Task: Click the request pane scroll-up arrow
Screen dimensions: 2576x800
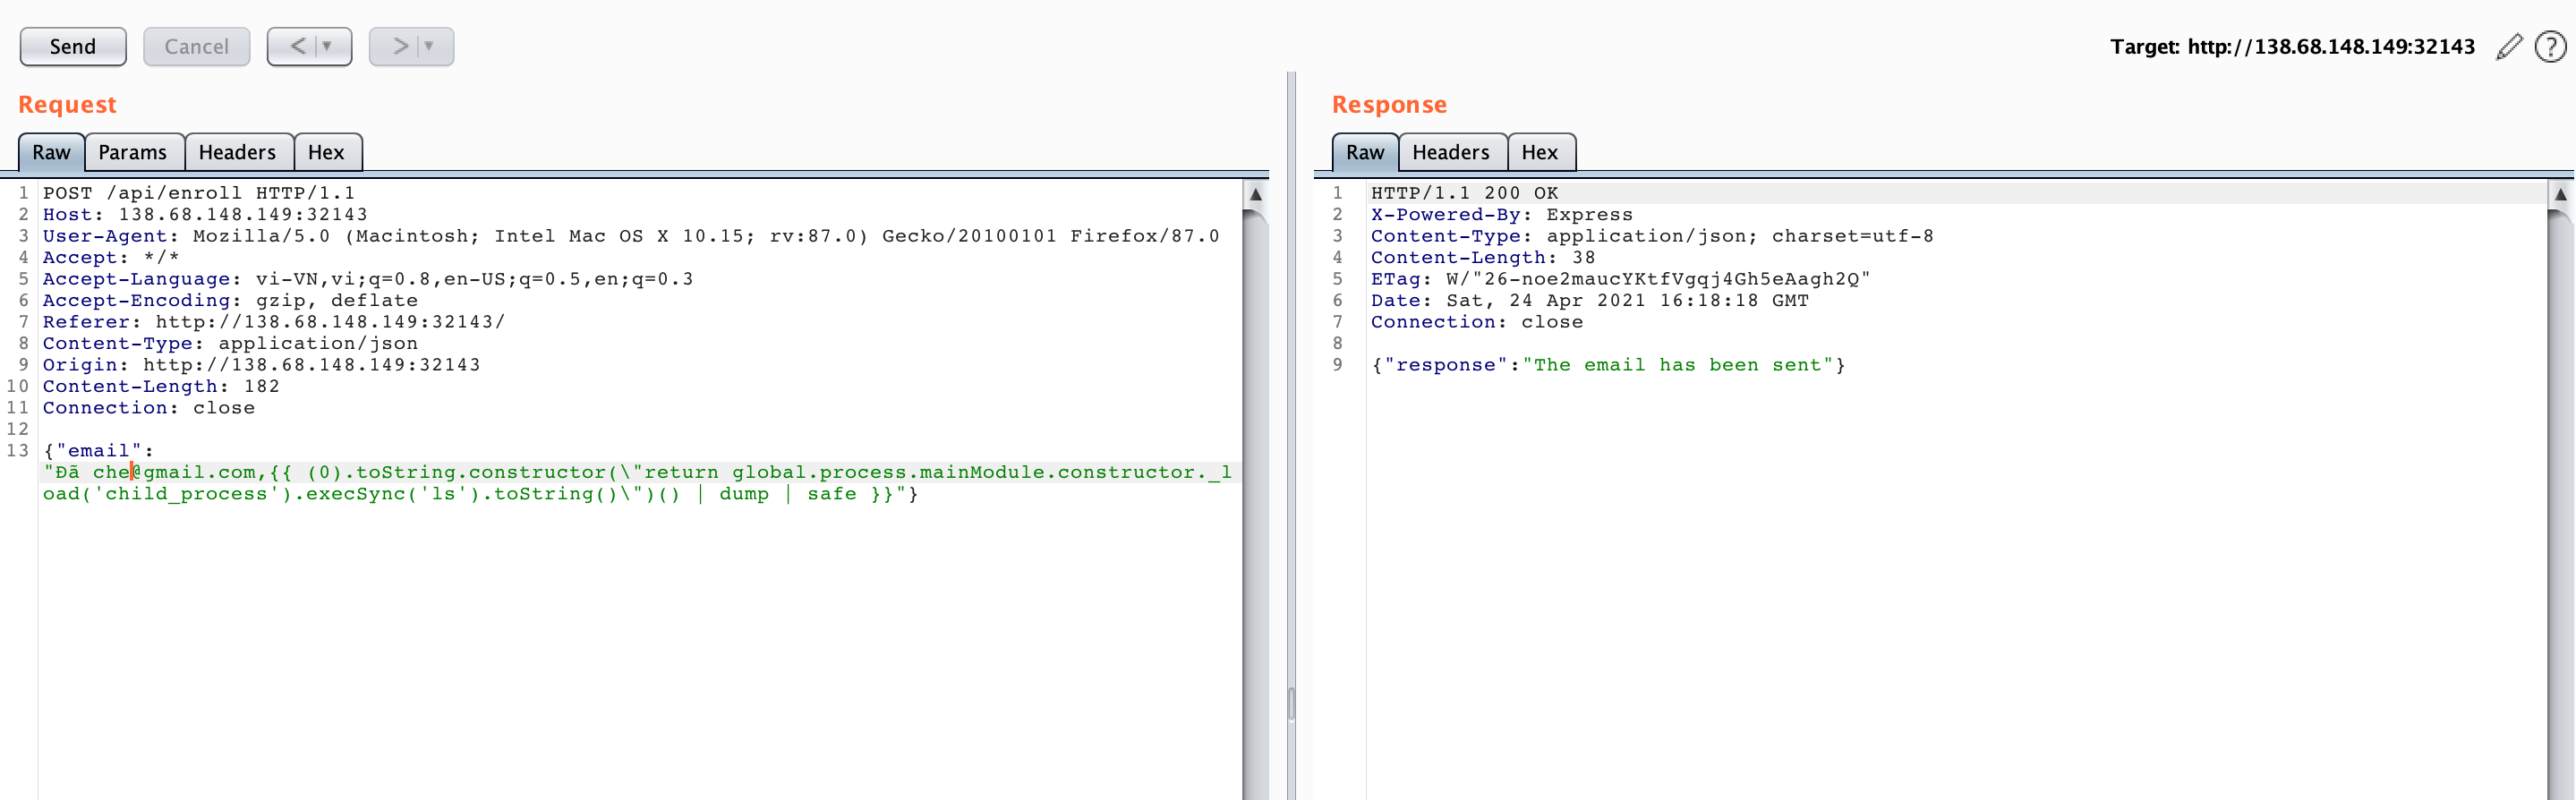Action: coord(1256,195)
